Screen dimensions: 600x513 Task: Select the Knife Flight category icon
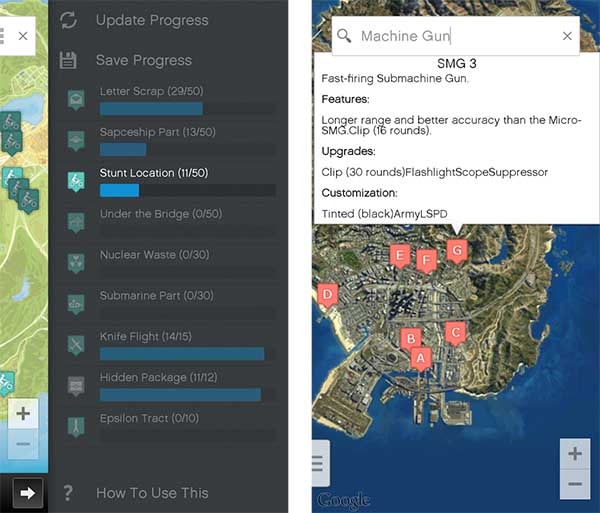(76, 344)
